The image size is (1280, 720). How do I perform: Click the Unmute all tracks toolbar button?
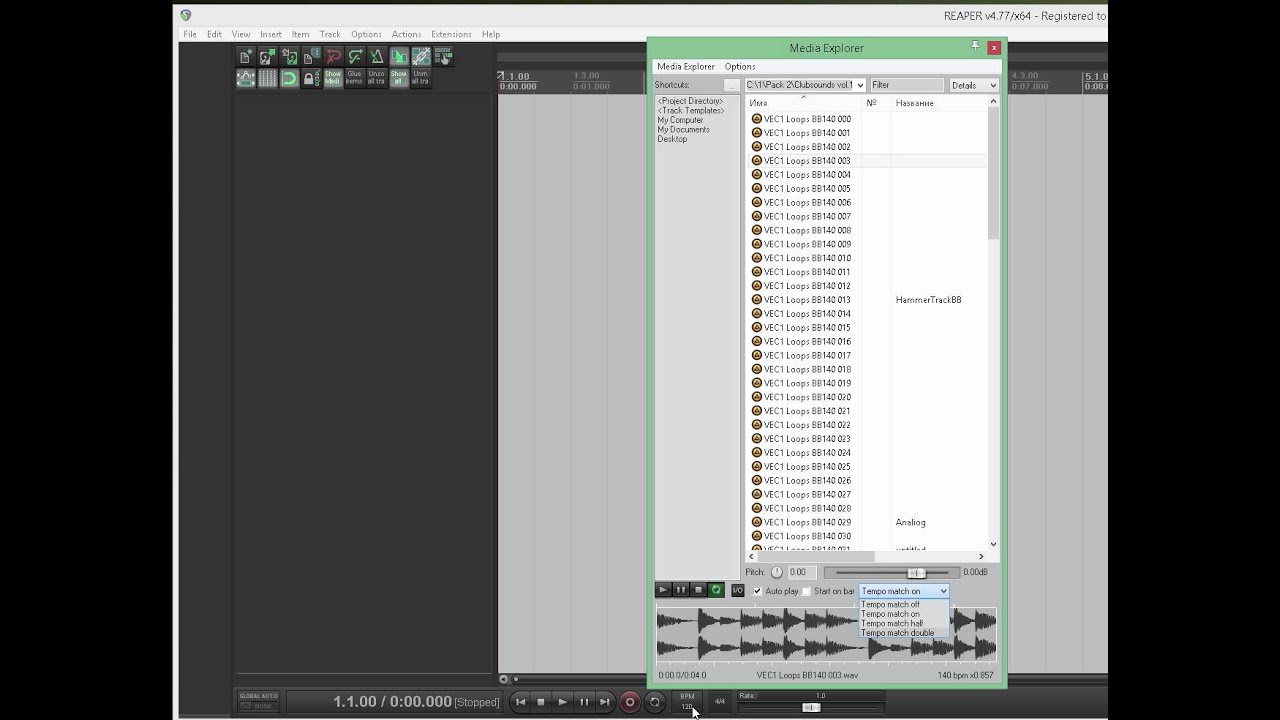pyautogui.click(x=421, y=78)
